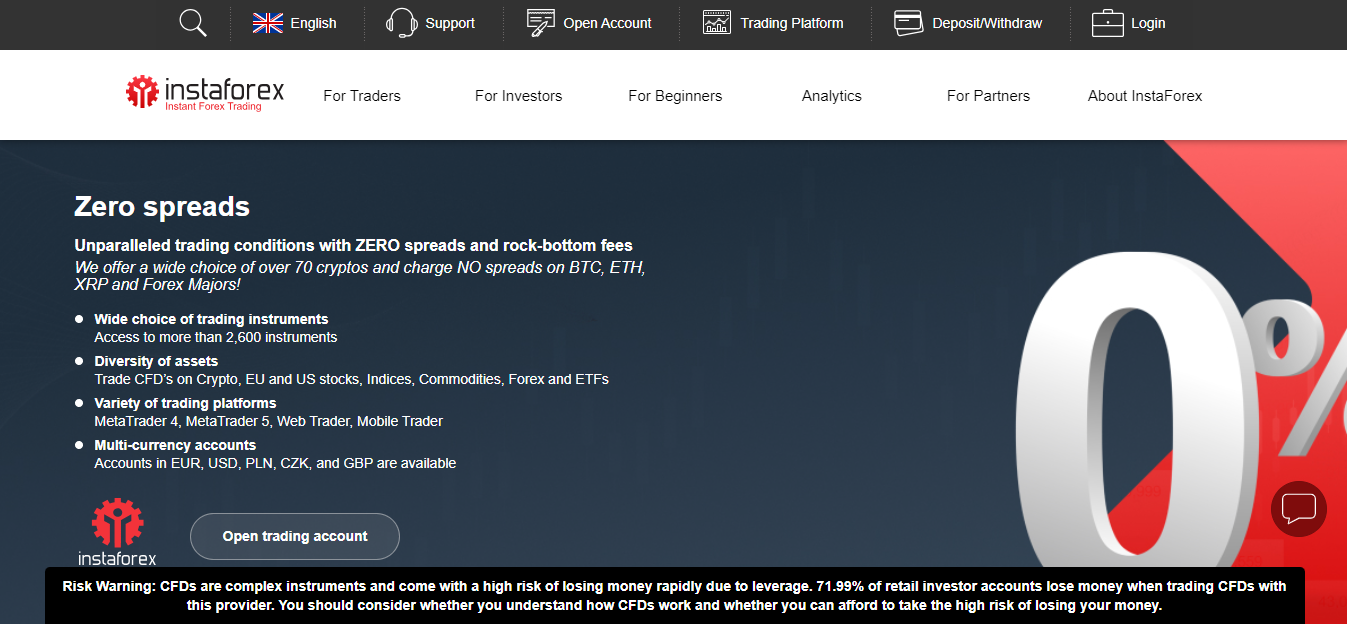Click the Variety of trading platforms text

185,403
